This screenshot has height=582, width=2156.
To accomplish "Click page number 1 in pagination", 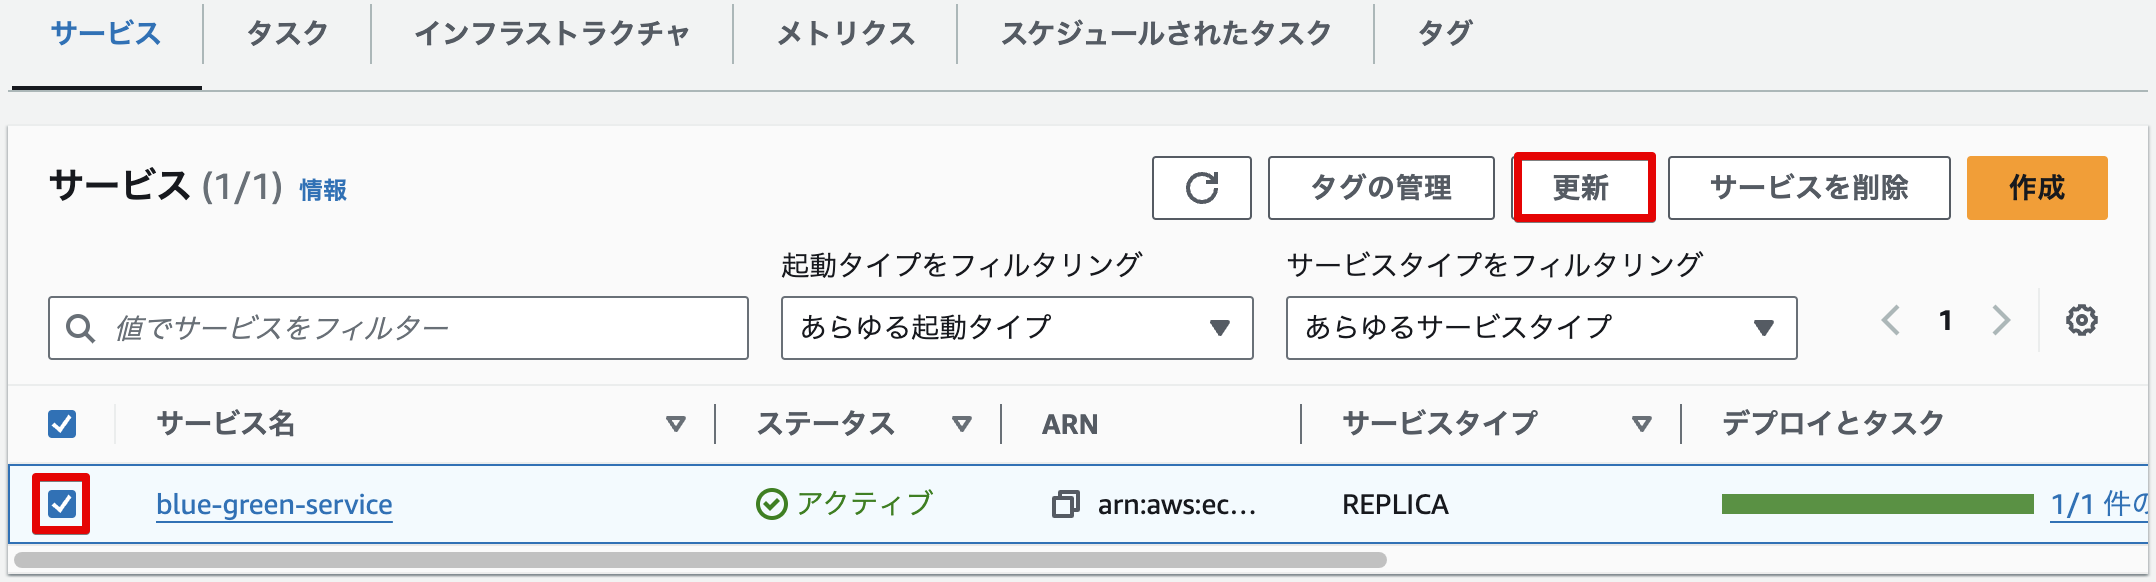I will [x=1945, y=321].
